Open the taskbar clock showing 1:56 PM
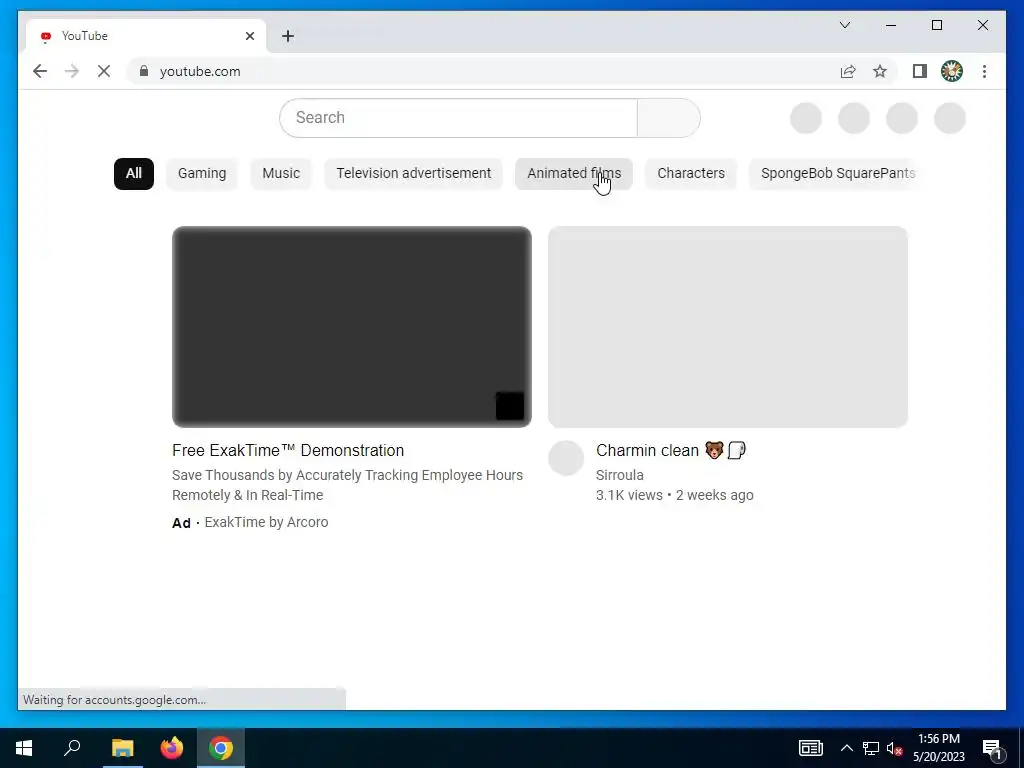The image size is (1024, 768). pos(938,748)
